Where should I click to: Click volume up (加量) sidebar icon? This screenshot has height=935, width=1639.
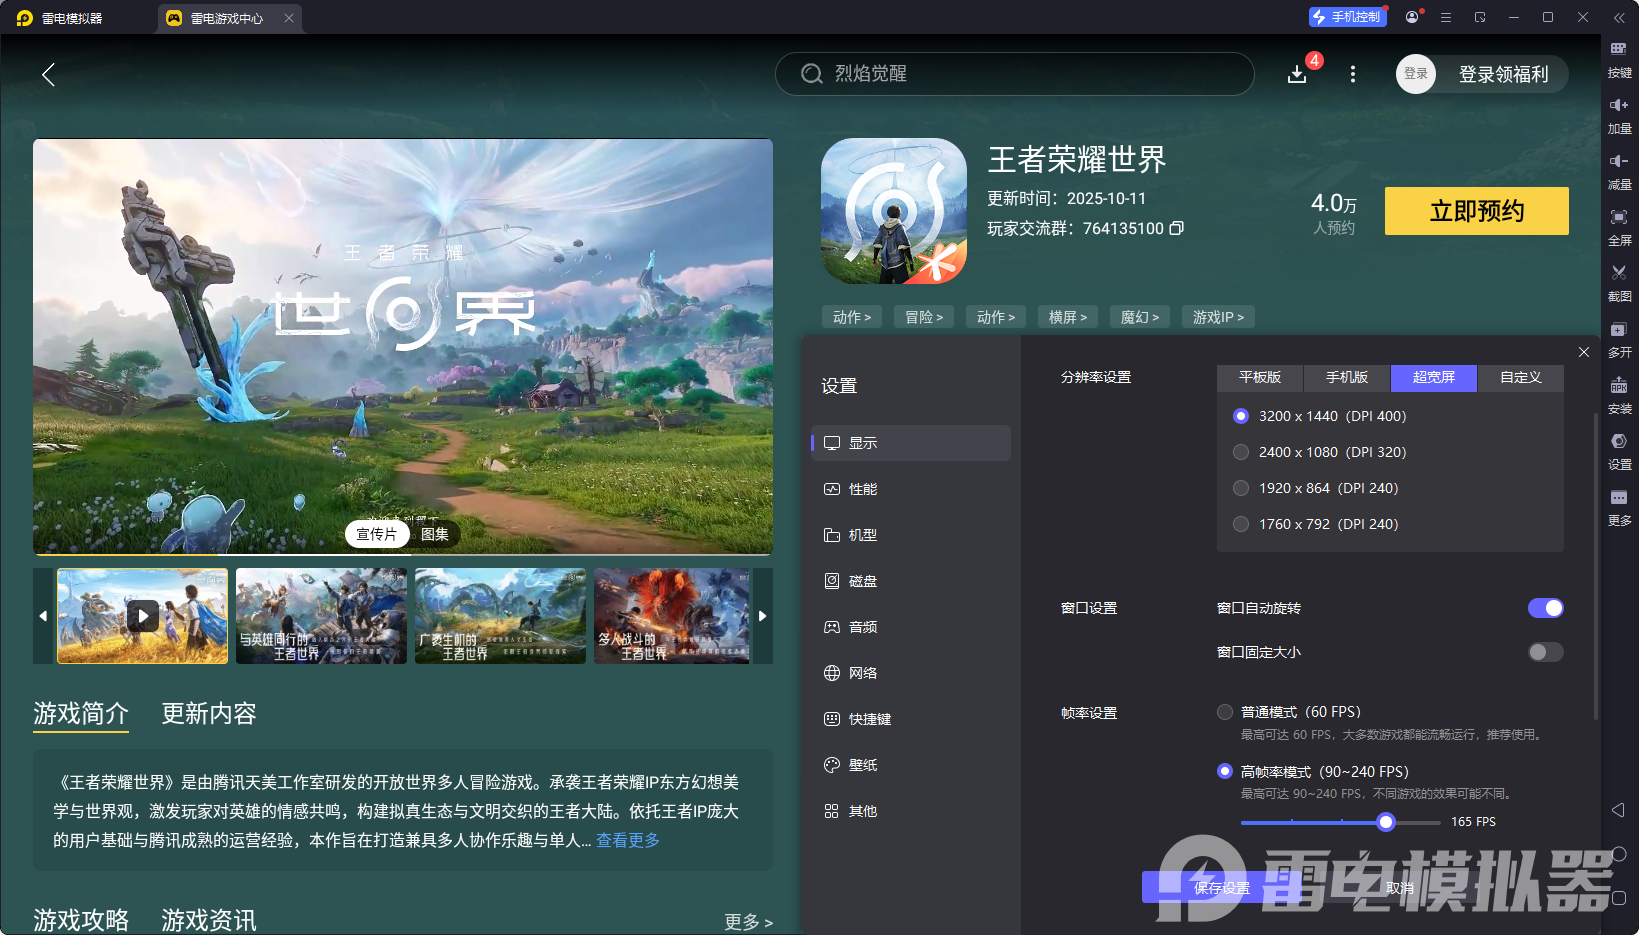click(x=1620, y=116)
